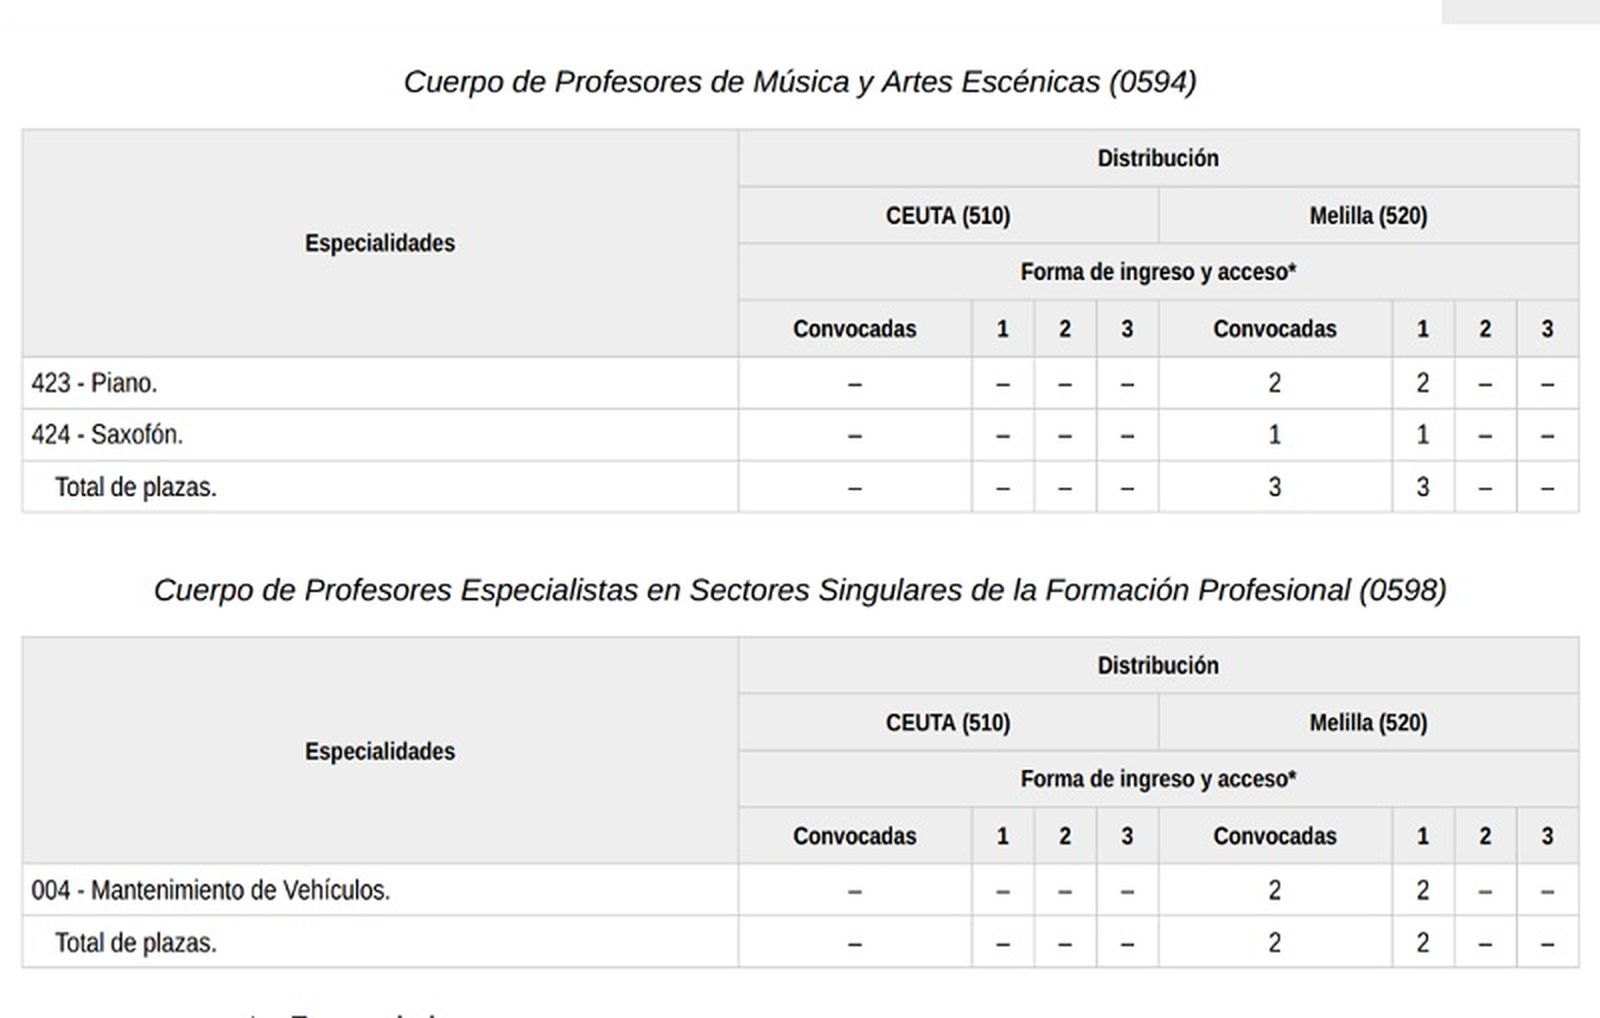This screenshot has width=1600, height=1018.
Task: Select 'CEUTA (510)' header in the first table
Action: point(947,216)
